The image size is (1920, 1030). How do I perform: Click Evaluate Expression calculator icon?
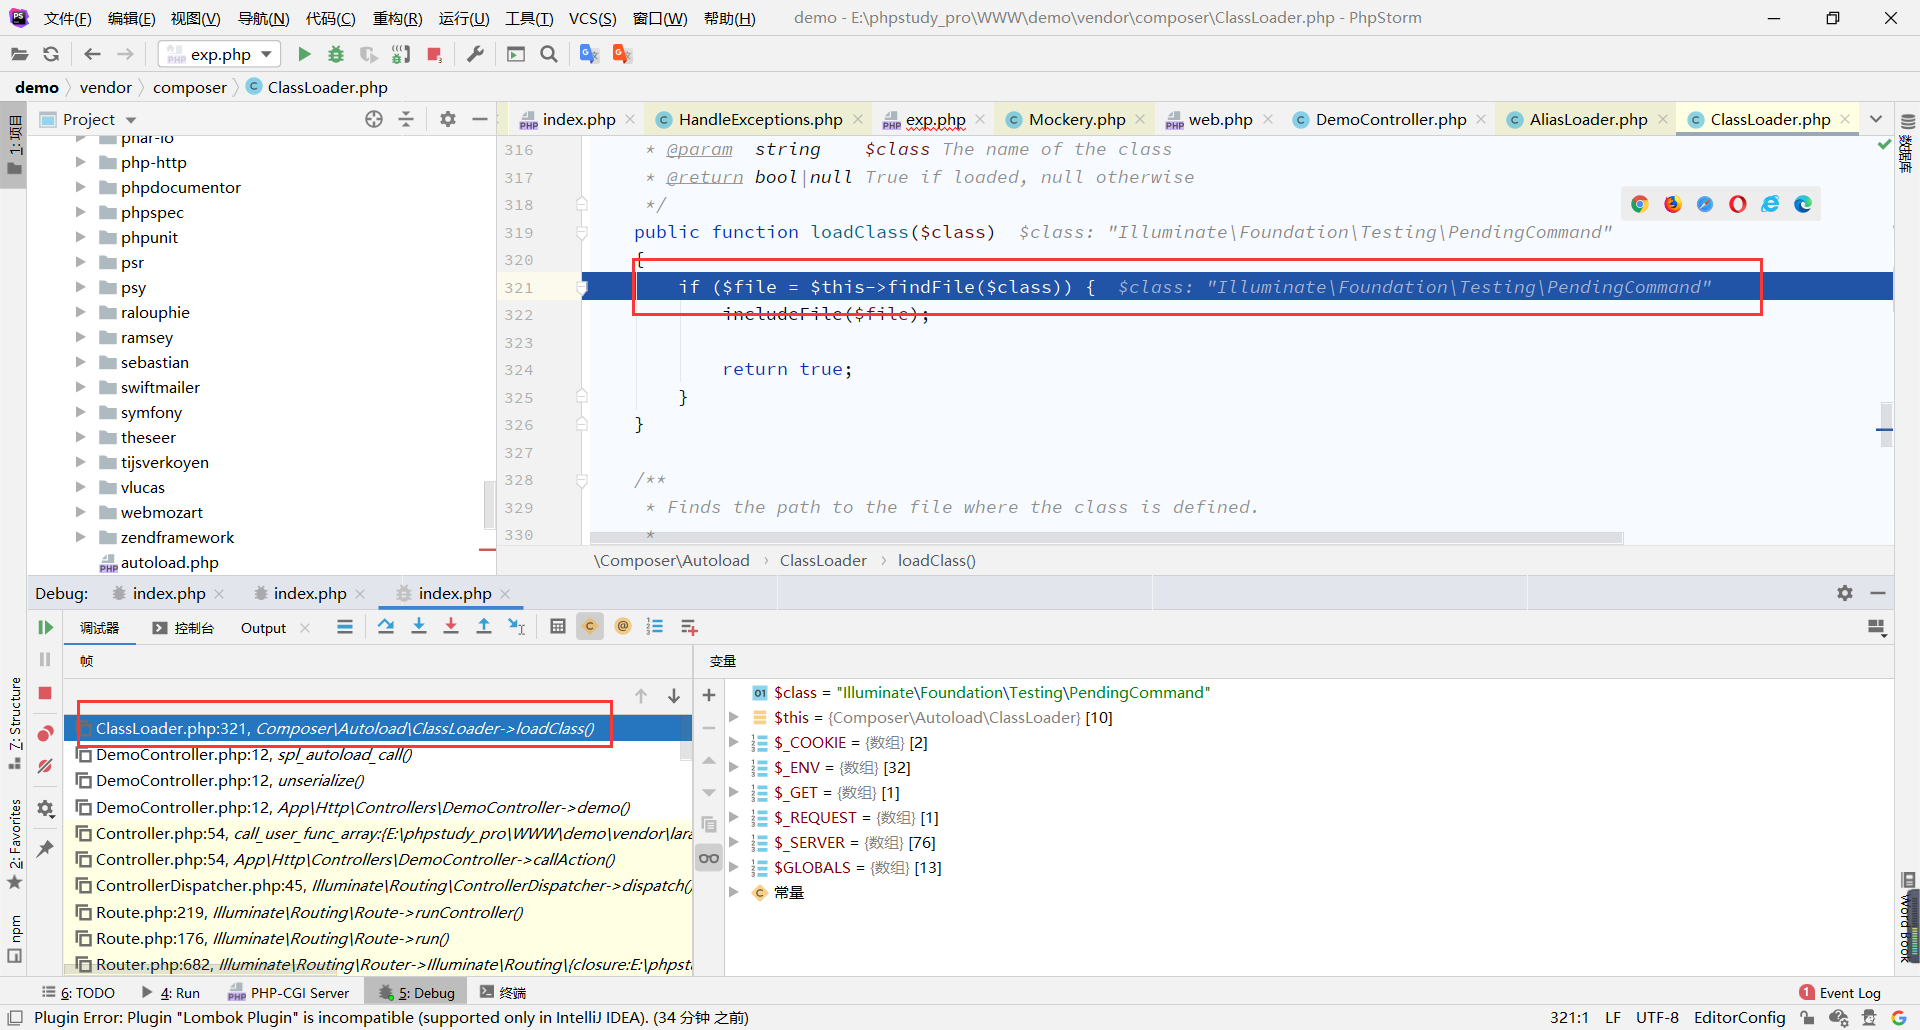(558, 627)
